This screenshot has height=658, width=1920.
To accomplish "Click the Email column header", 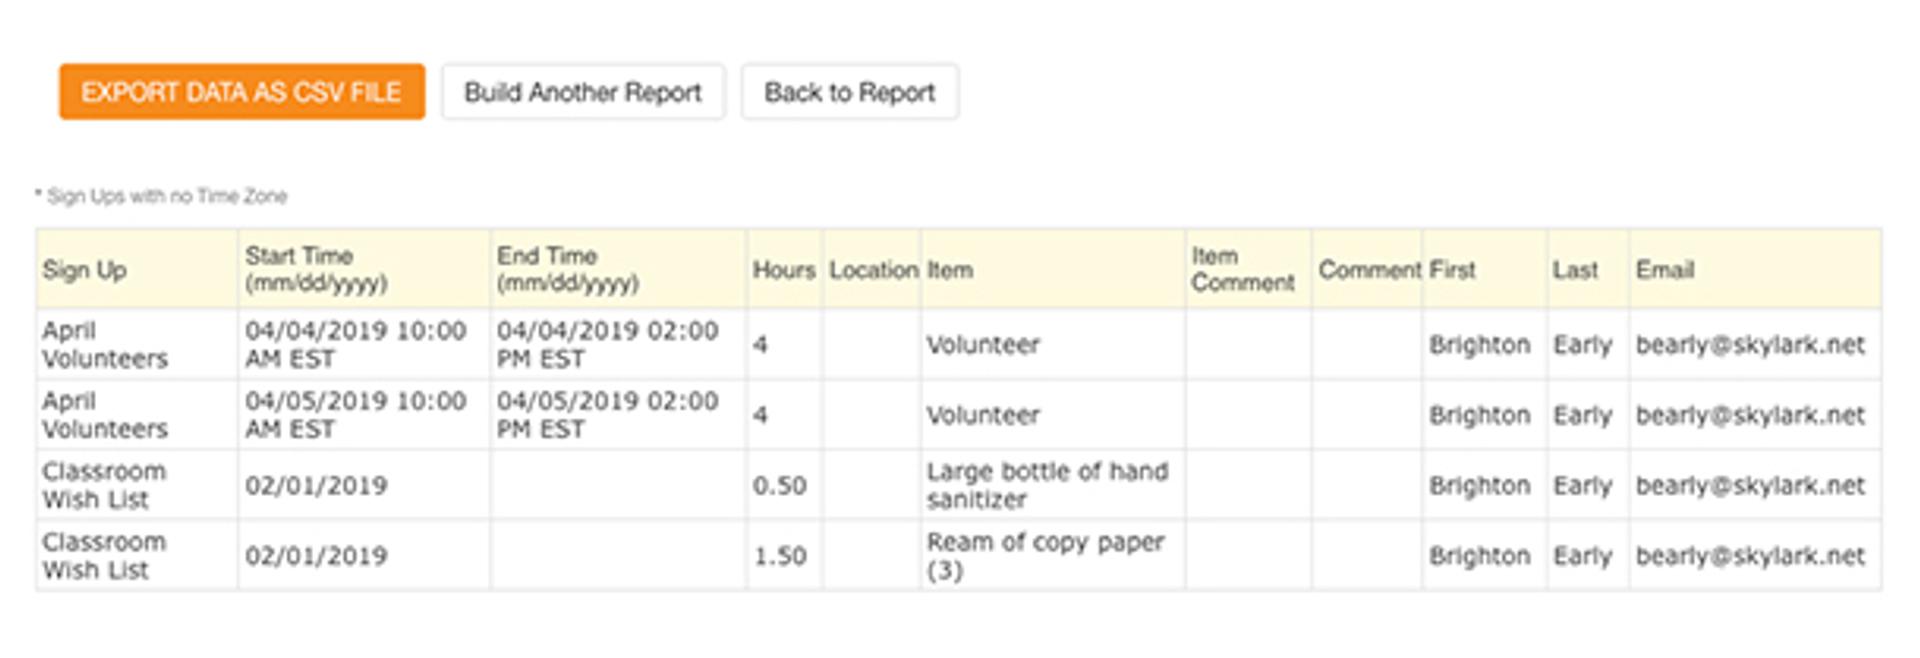I will pos(1755,269).
